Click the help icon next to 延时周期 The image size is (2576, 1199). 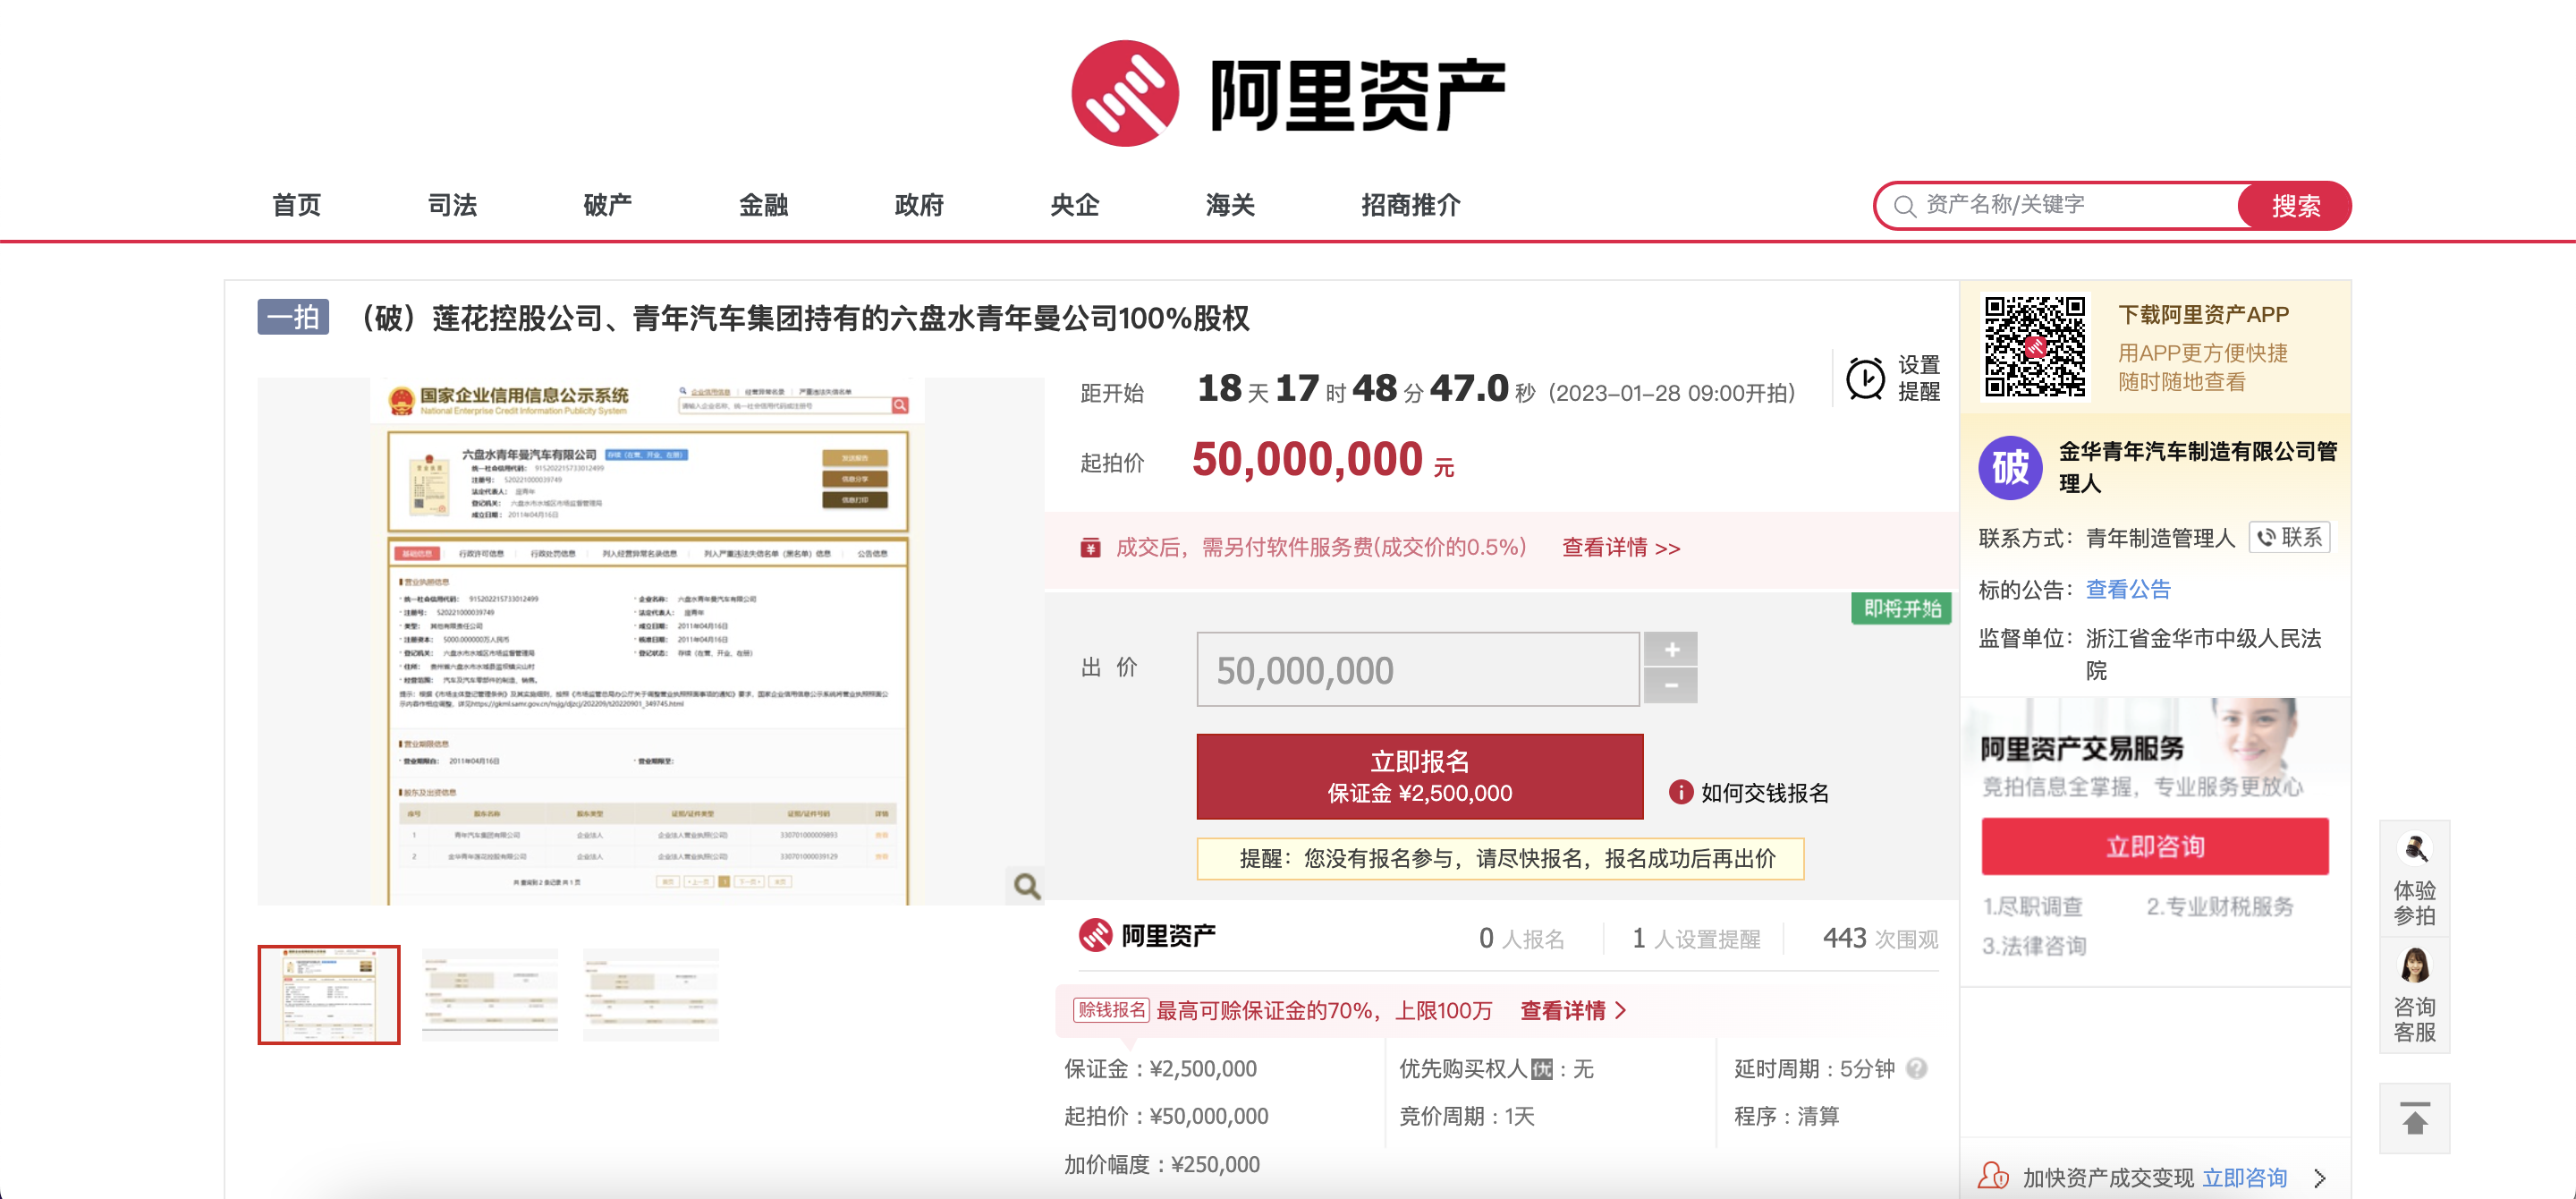[1916, 1068]
